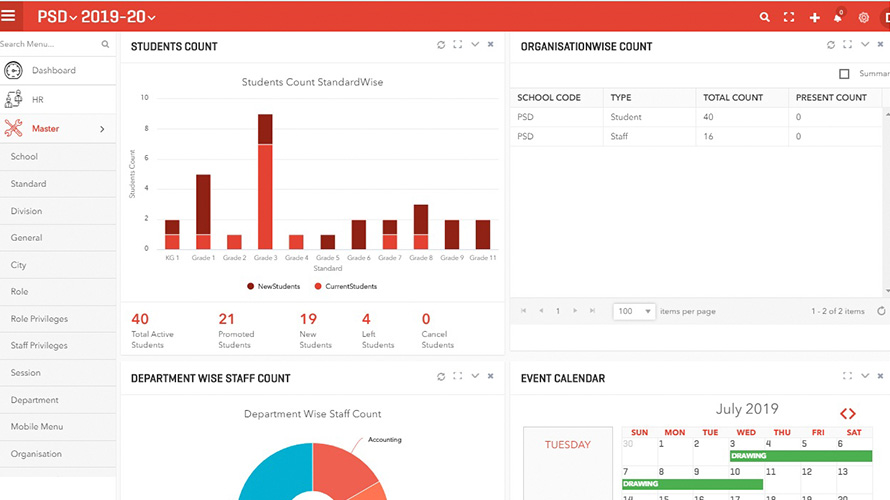Sort by the SCHOOL CODE column header
890x500 pixels.
pyautogui.click(x=556, y=98)
